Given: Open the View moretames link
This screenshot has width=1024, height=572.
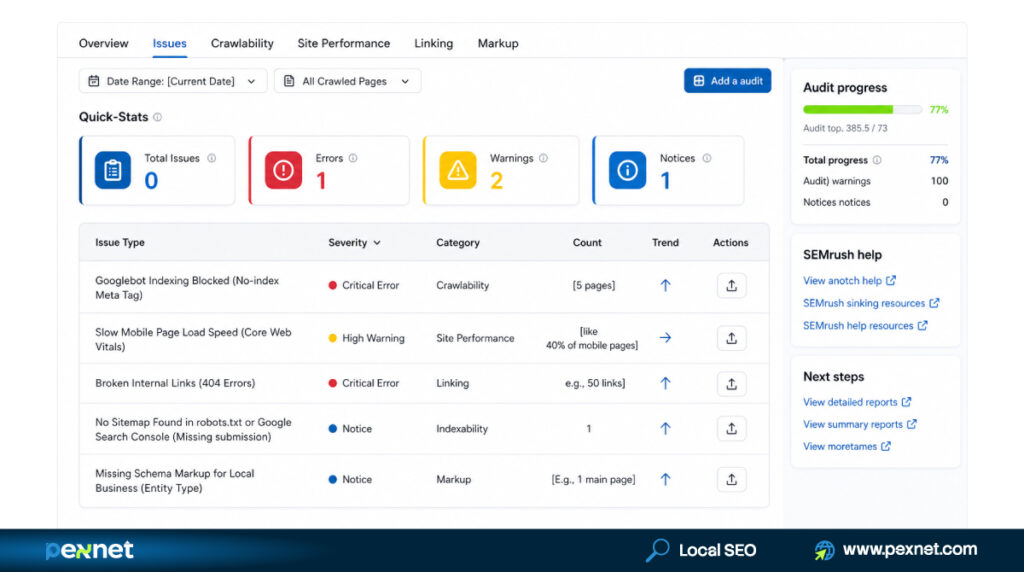Looking at the screenshot, I should (x=846, y=447).
